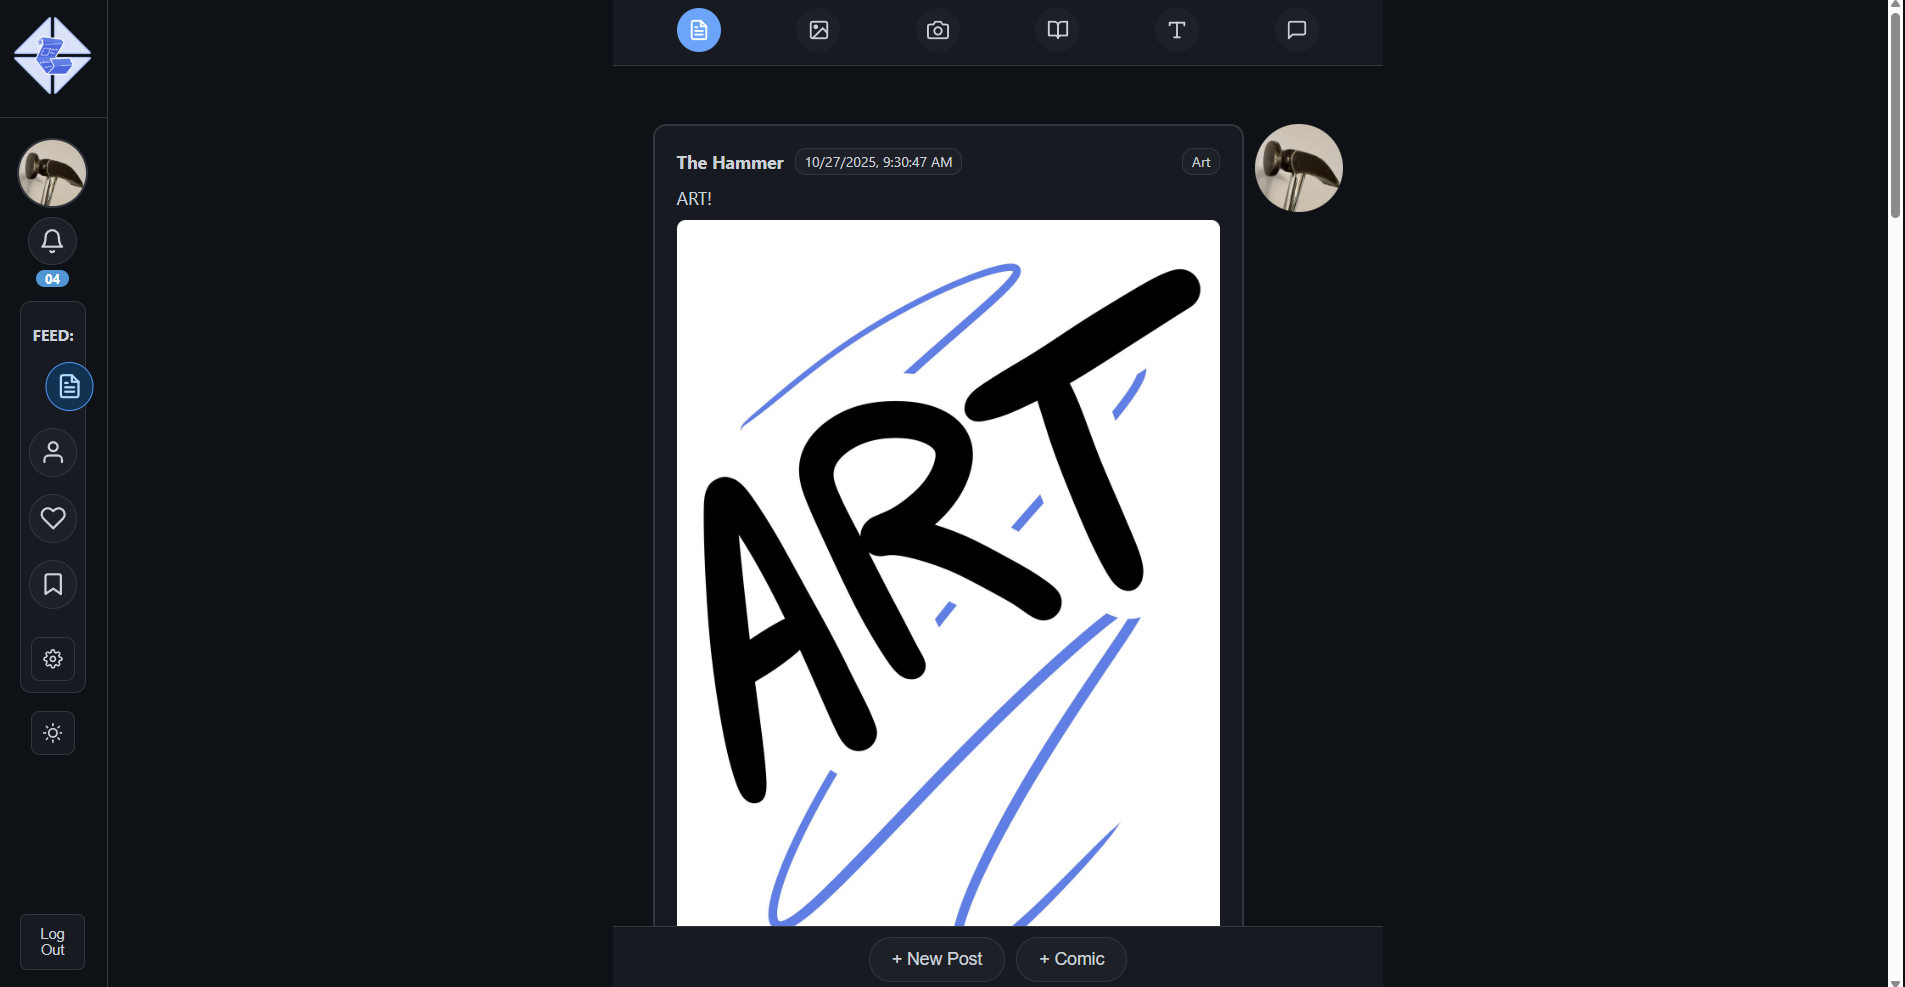Open The Hammer author name link

click(x=730, y=163)
